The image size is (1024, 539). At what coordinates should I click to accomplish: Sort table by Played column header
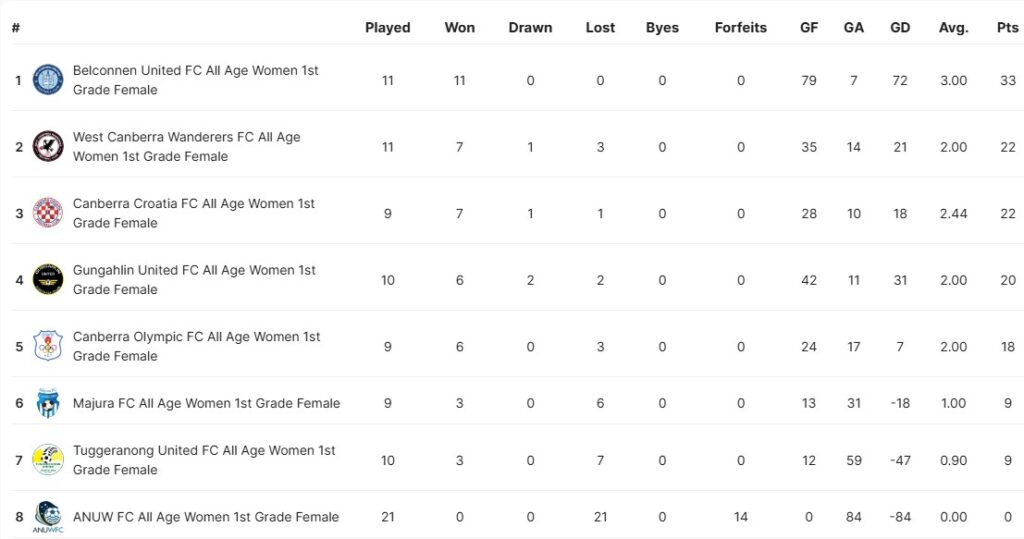tap(388, 28)
